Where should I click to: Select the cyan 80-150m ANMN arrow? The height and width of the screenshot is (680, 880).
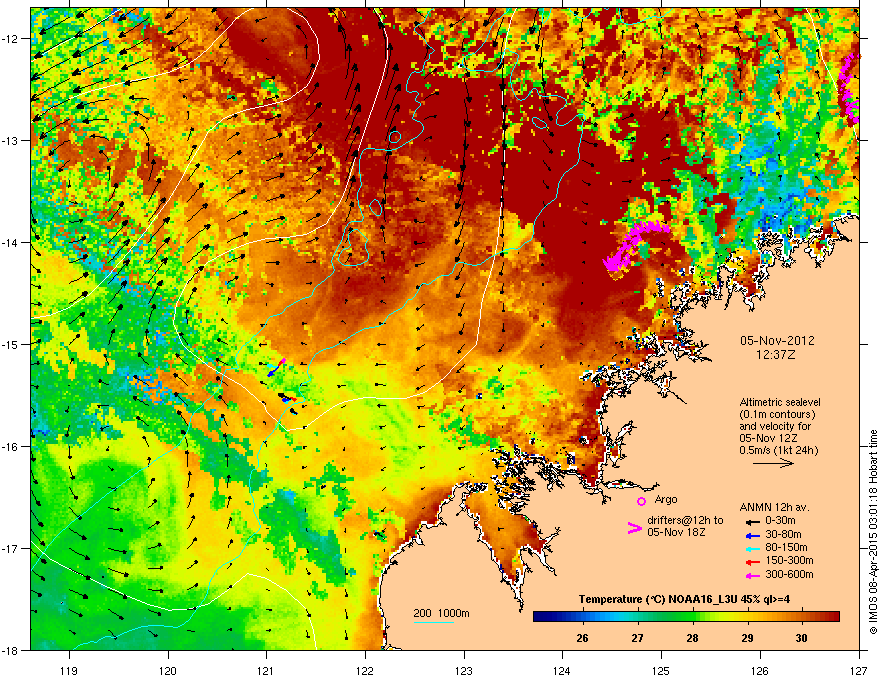pyautogui.click(x=752, y=549)
